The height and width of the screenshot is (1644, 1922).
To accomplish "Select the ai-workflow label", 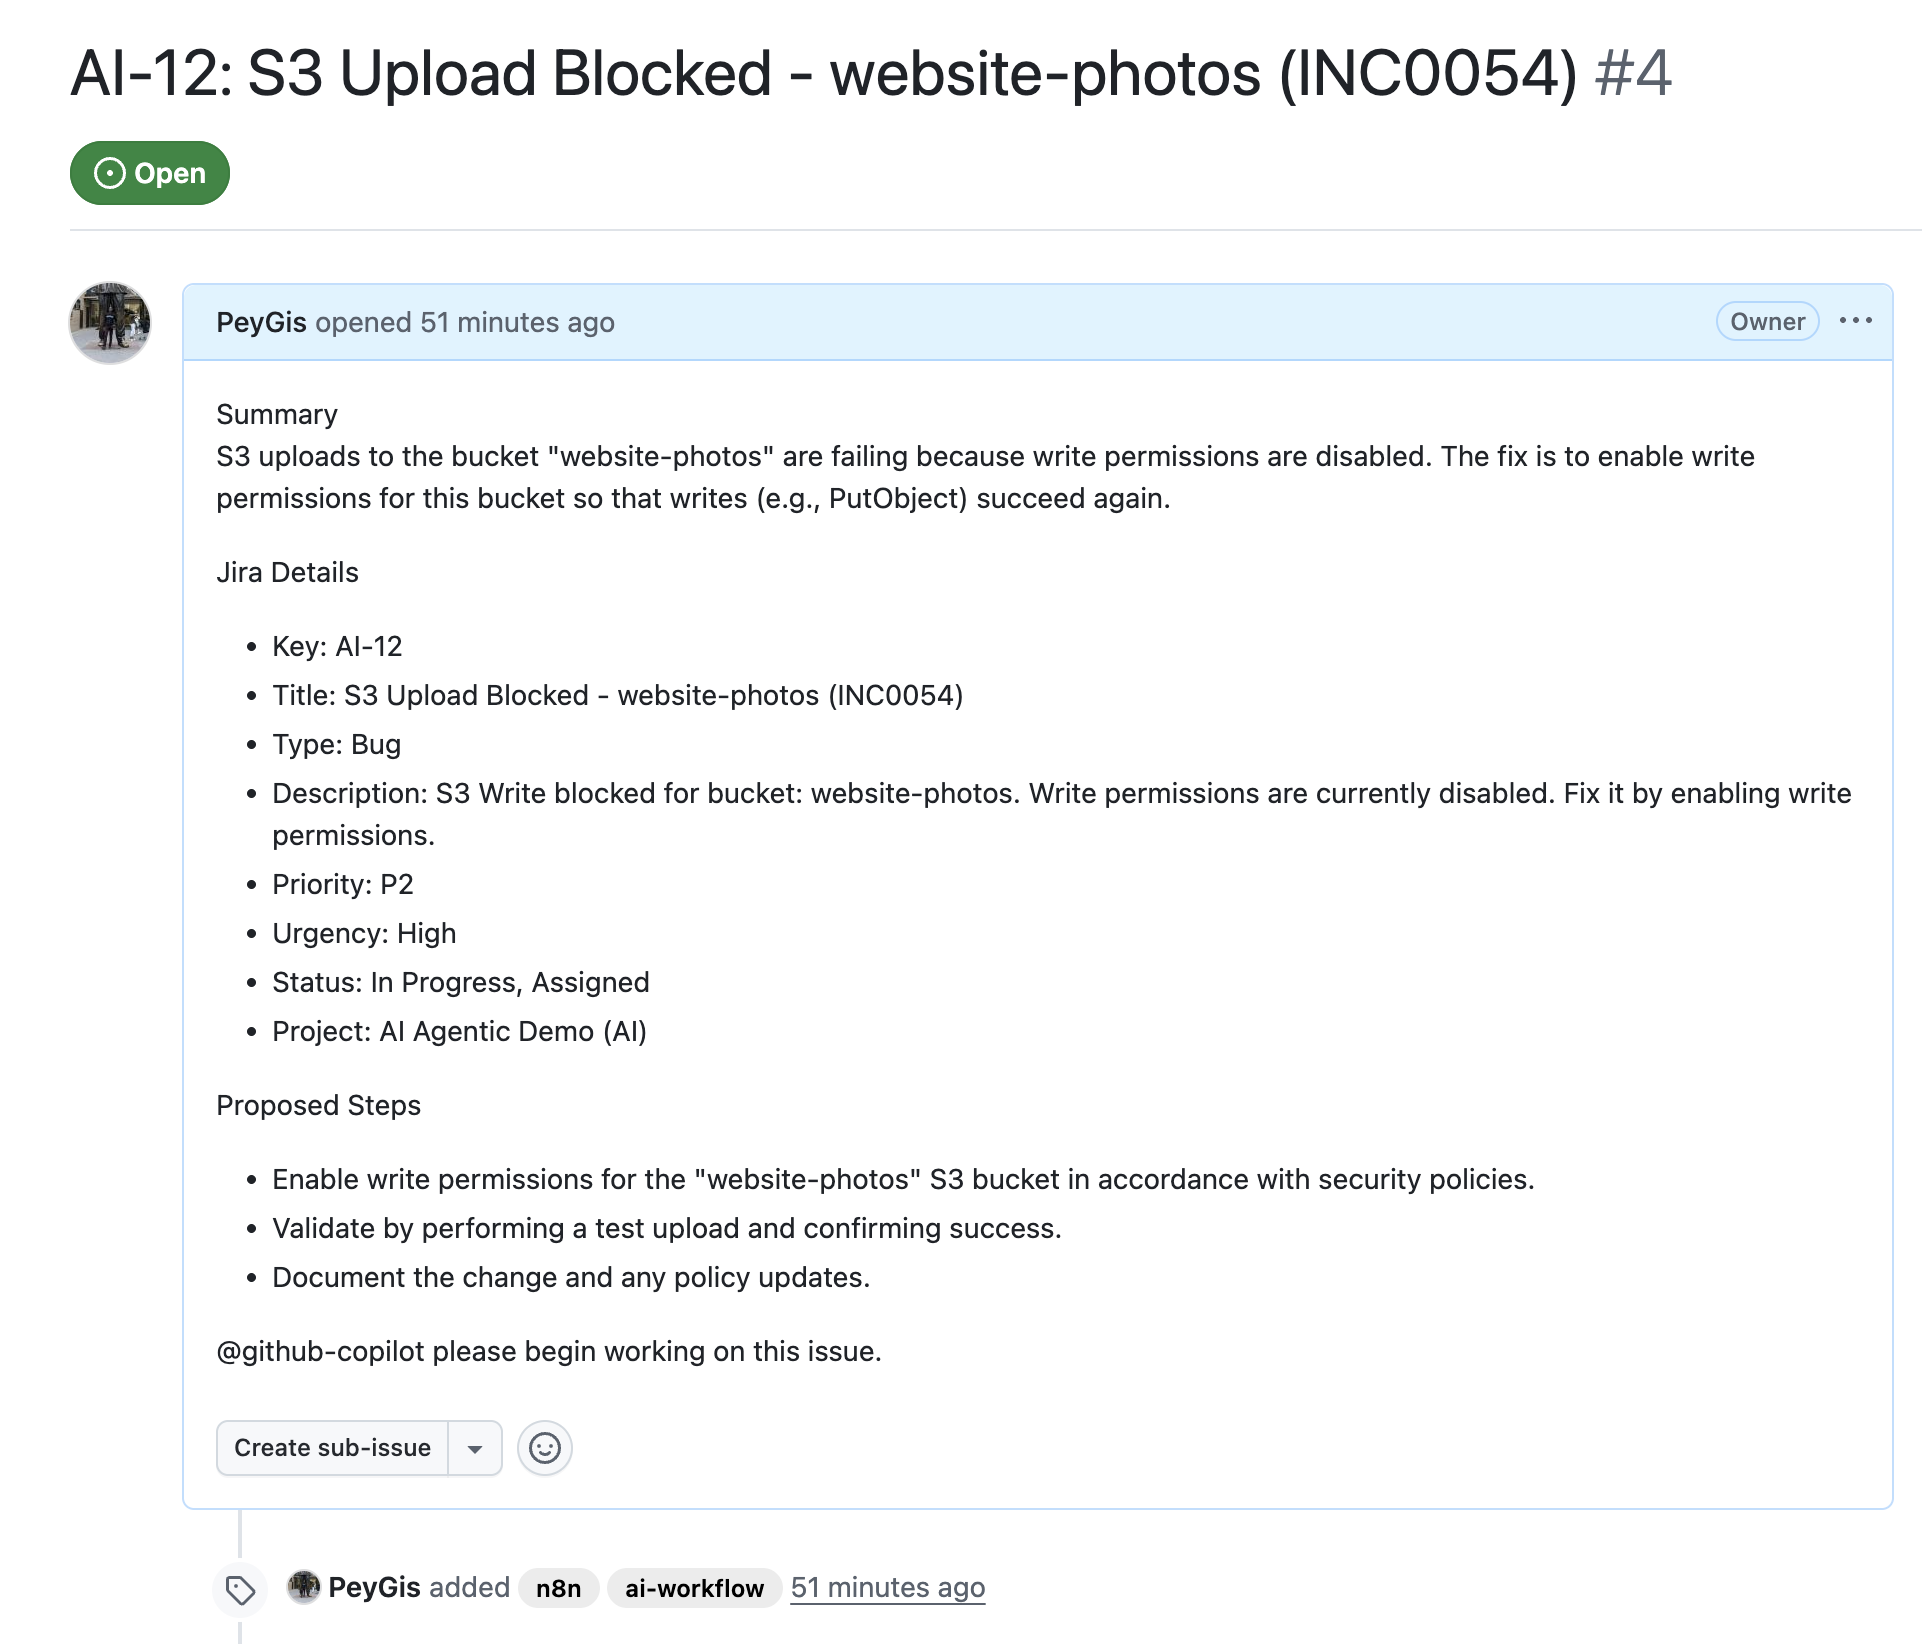I will pyautogui.click(x=694, y=1587).
